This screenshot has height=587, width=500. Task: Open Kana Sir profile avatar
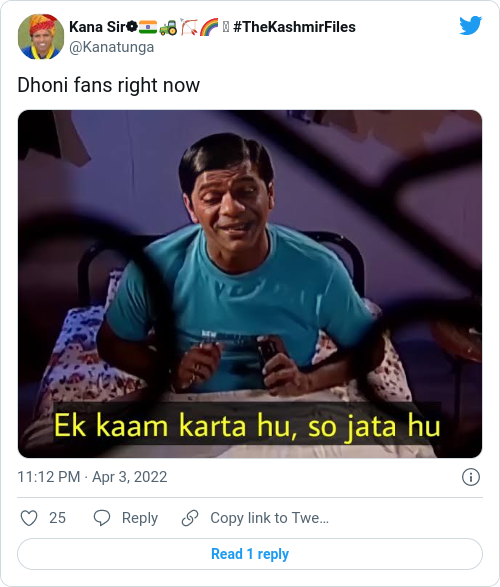pos(41,37)
